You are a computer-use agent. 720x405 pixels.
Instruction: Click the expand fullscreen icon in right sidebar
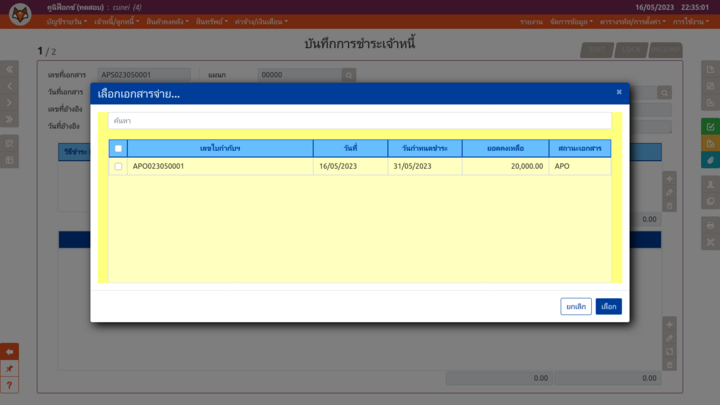tap(710, 242)
